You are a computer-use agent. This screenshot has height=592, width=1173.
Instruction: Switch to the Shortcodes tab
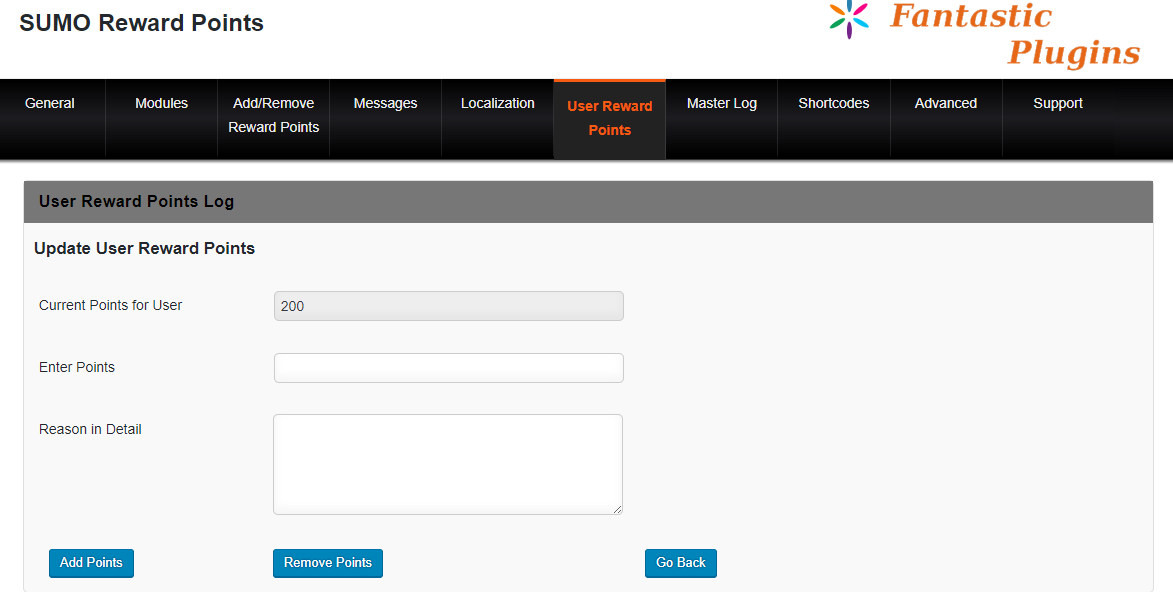pos(834,103)
